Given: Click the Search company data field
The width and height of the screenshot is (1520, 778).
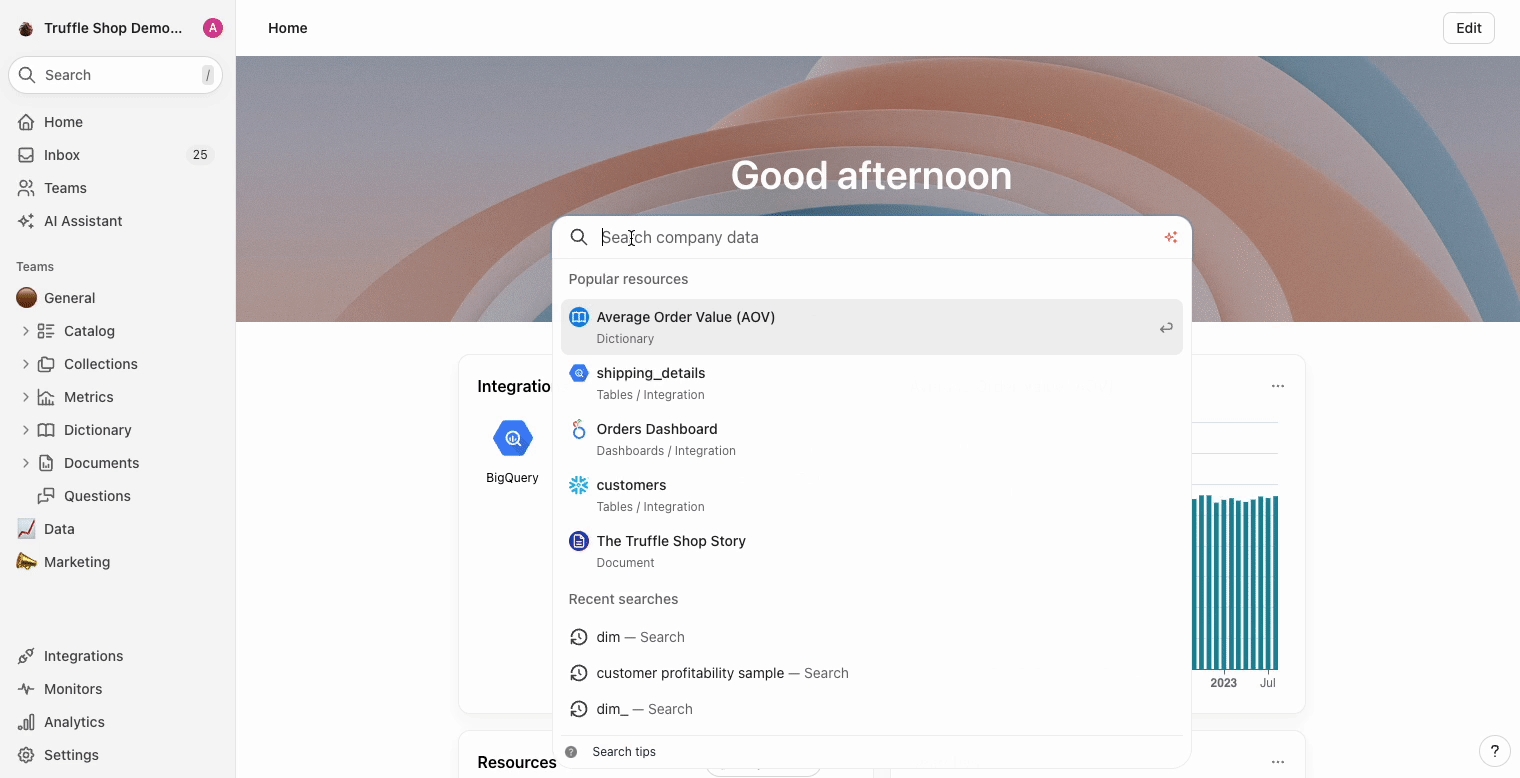Looking at the screenshot, I should click(870, 237).
